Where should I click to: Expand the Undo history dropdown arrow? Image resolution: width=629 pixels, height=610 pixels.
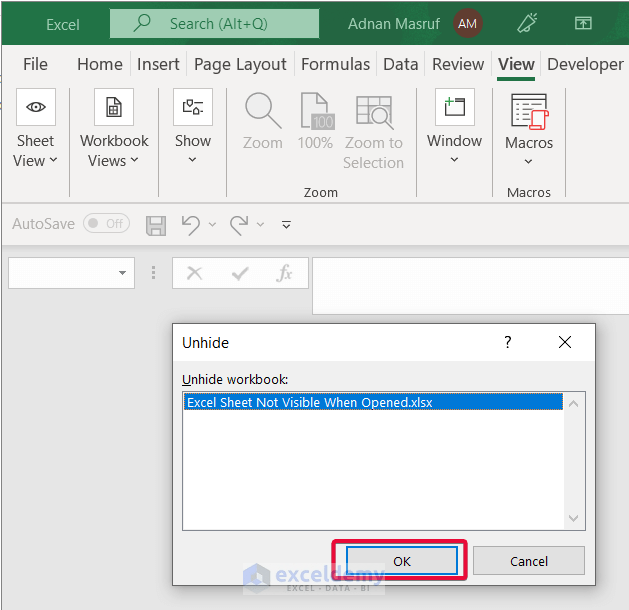212,225
